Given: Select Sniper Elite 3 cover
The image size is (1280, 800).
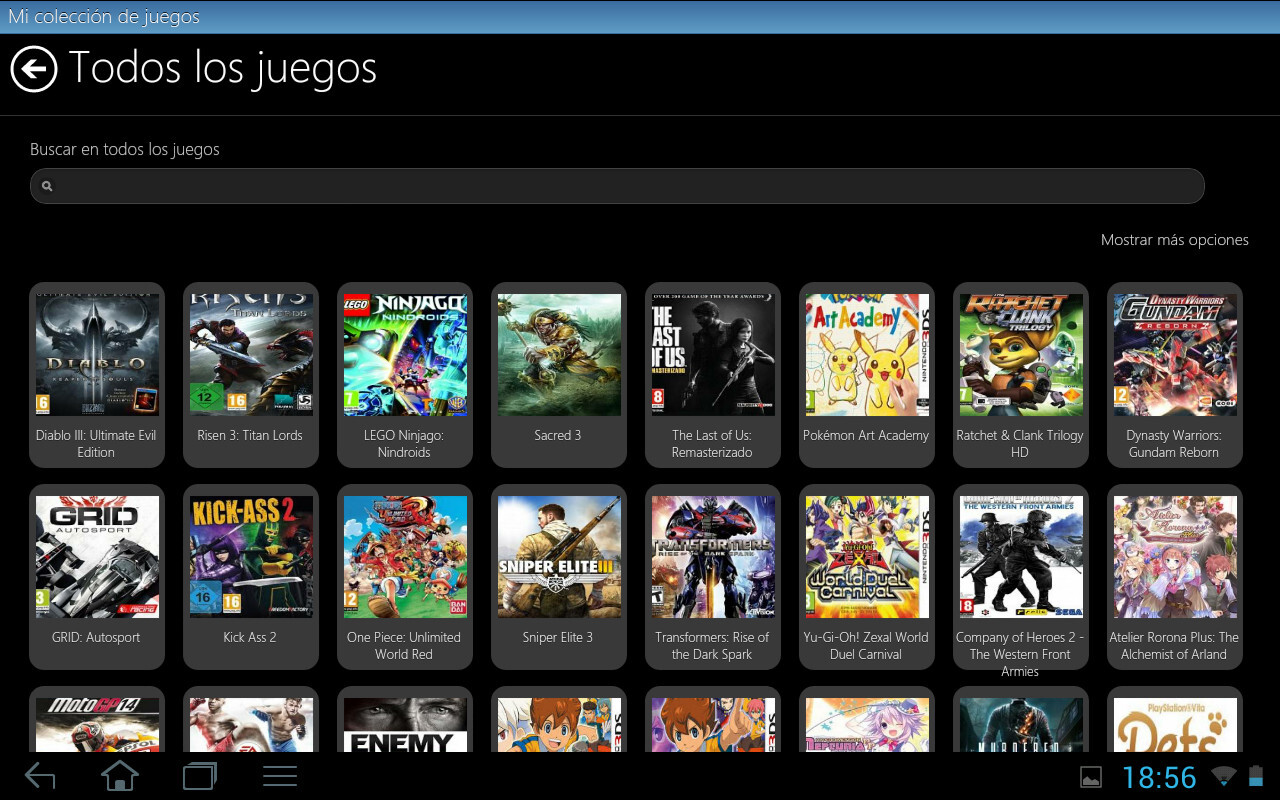Looking at the screenshot, I should tap(559, 557).
